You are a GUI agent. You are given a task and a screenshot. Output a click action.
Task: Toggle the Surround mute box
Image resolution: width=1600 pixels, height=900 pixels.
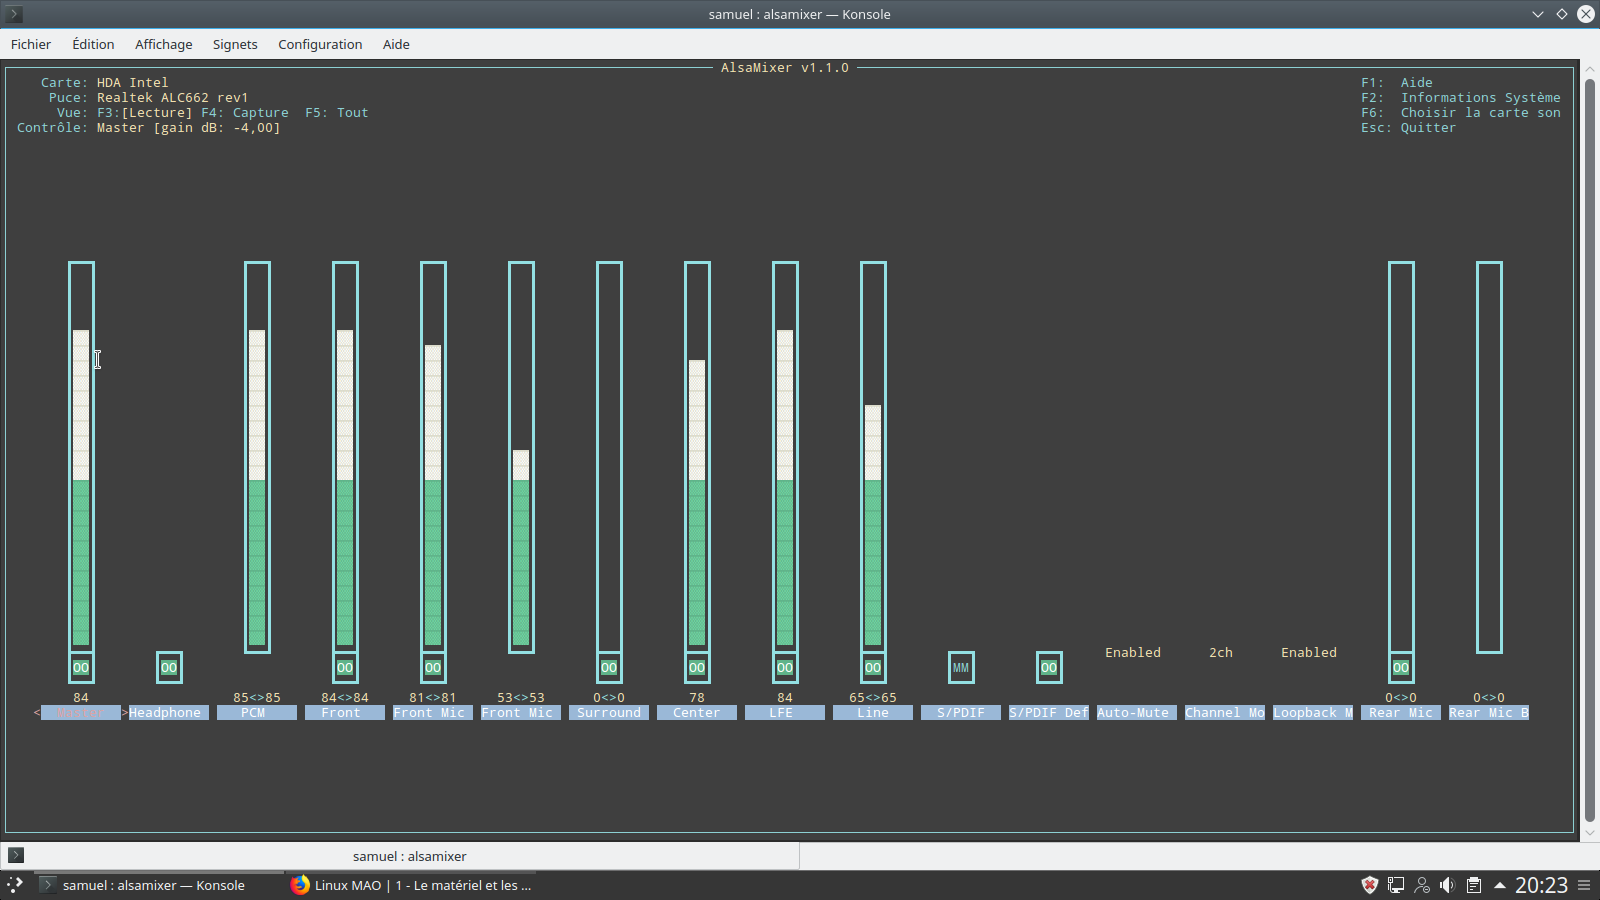click(x=609, y=667)
